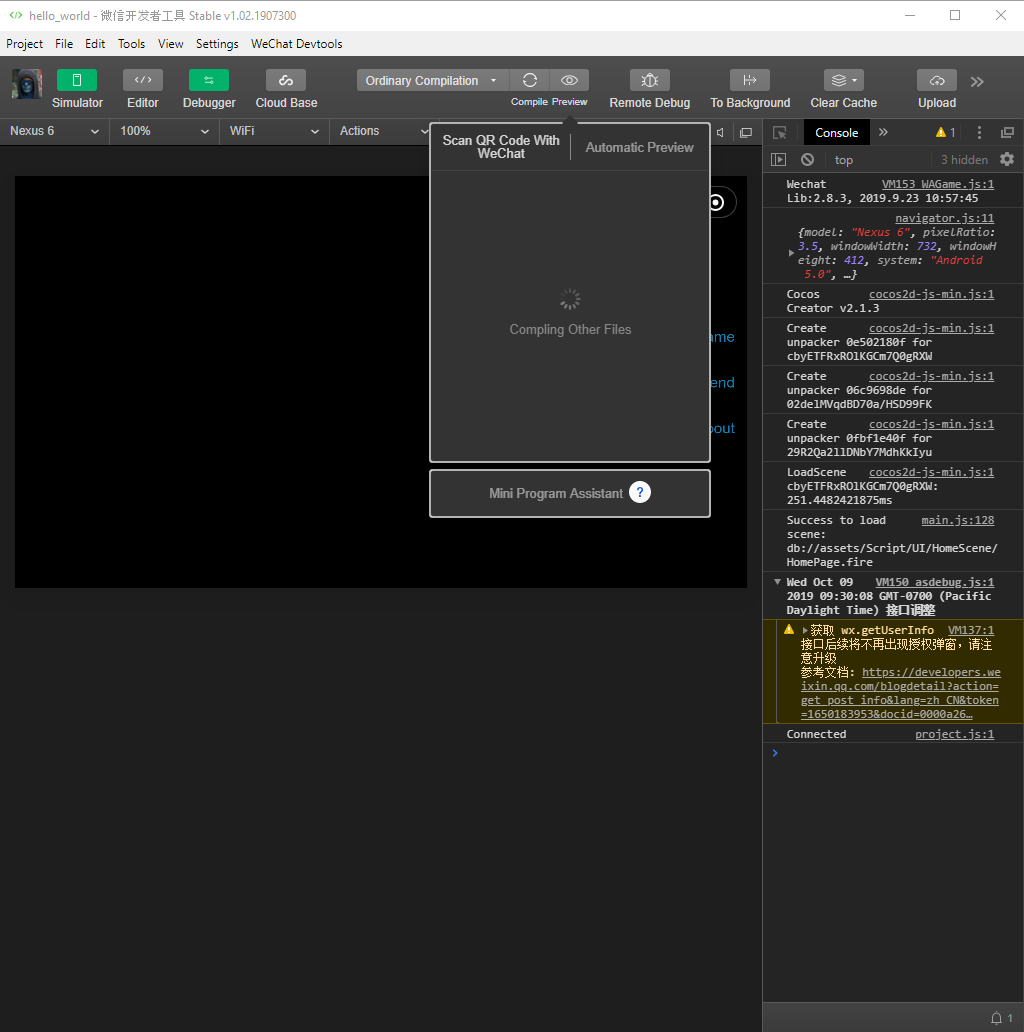The width and height of the screenshot is (1024, 1032).
Task: Start Remote Debug
Action: [650, 80]
